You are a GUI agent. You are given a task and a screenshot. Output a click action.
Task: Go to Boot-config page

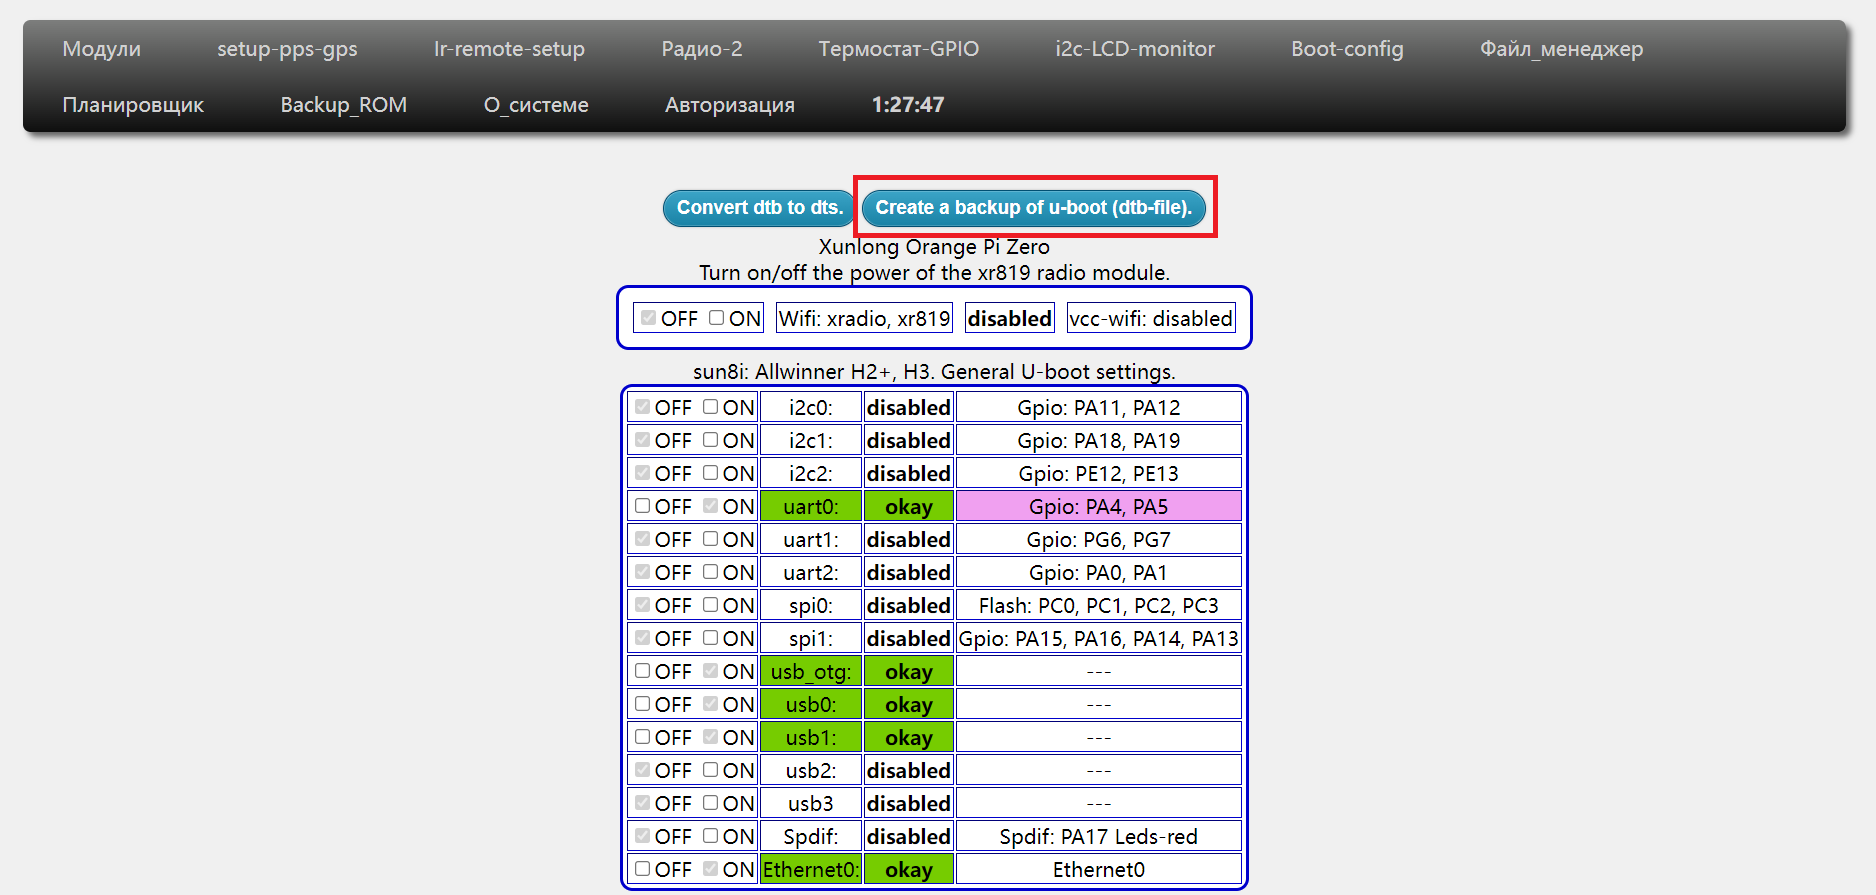pyautogui.click(x=1346, y=49)
